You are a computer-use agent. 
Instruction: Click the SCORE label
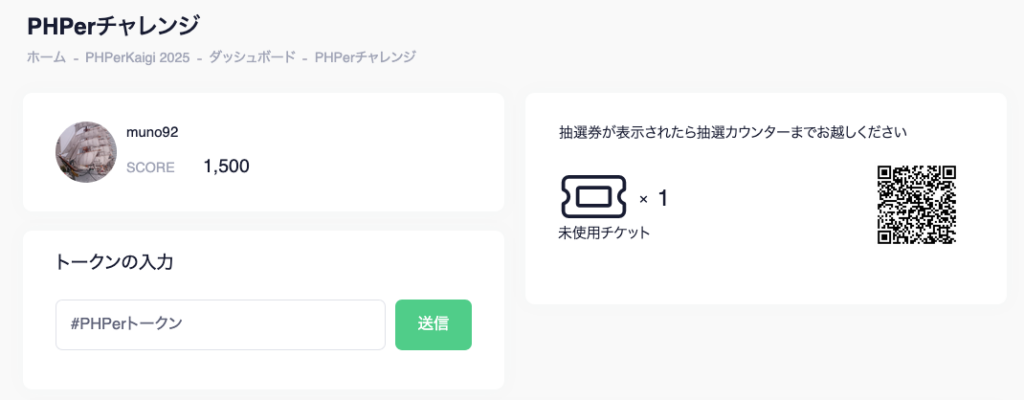tap(150, 167)
